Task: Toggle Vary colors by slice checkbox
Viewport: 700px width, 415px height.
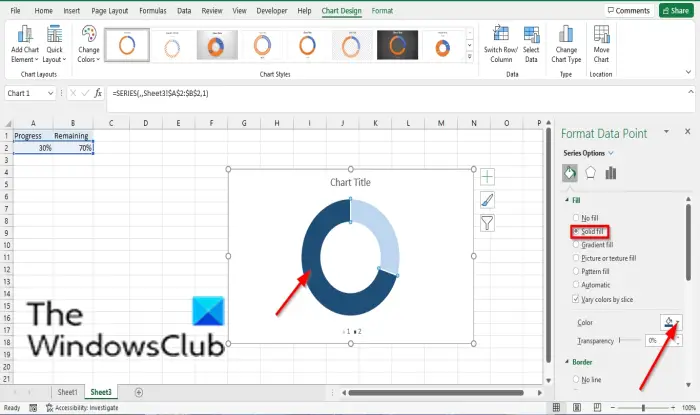Action: coord(576,299)
